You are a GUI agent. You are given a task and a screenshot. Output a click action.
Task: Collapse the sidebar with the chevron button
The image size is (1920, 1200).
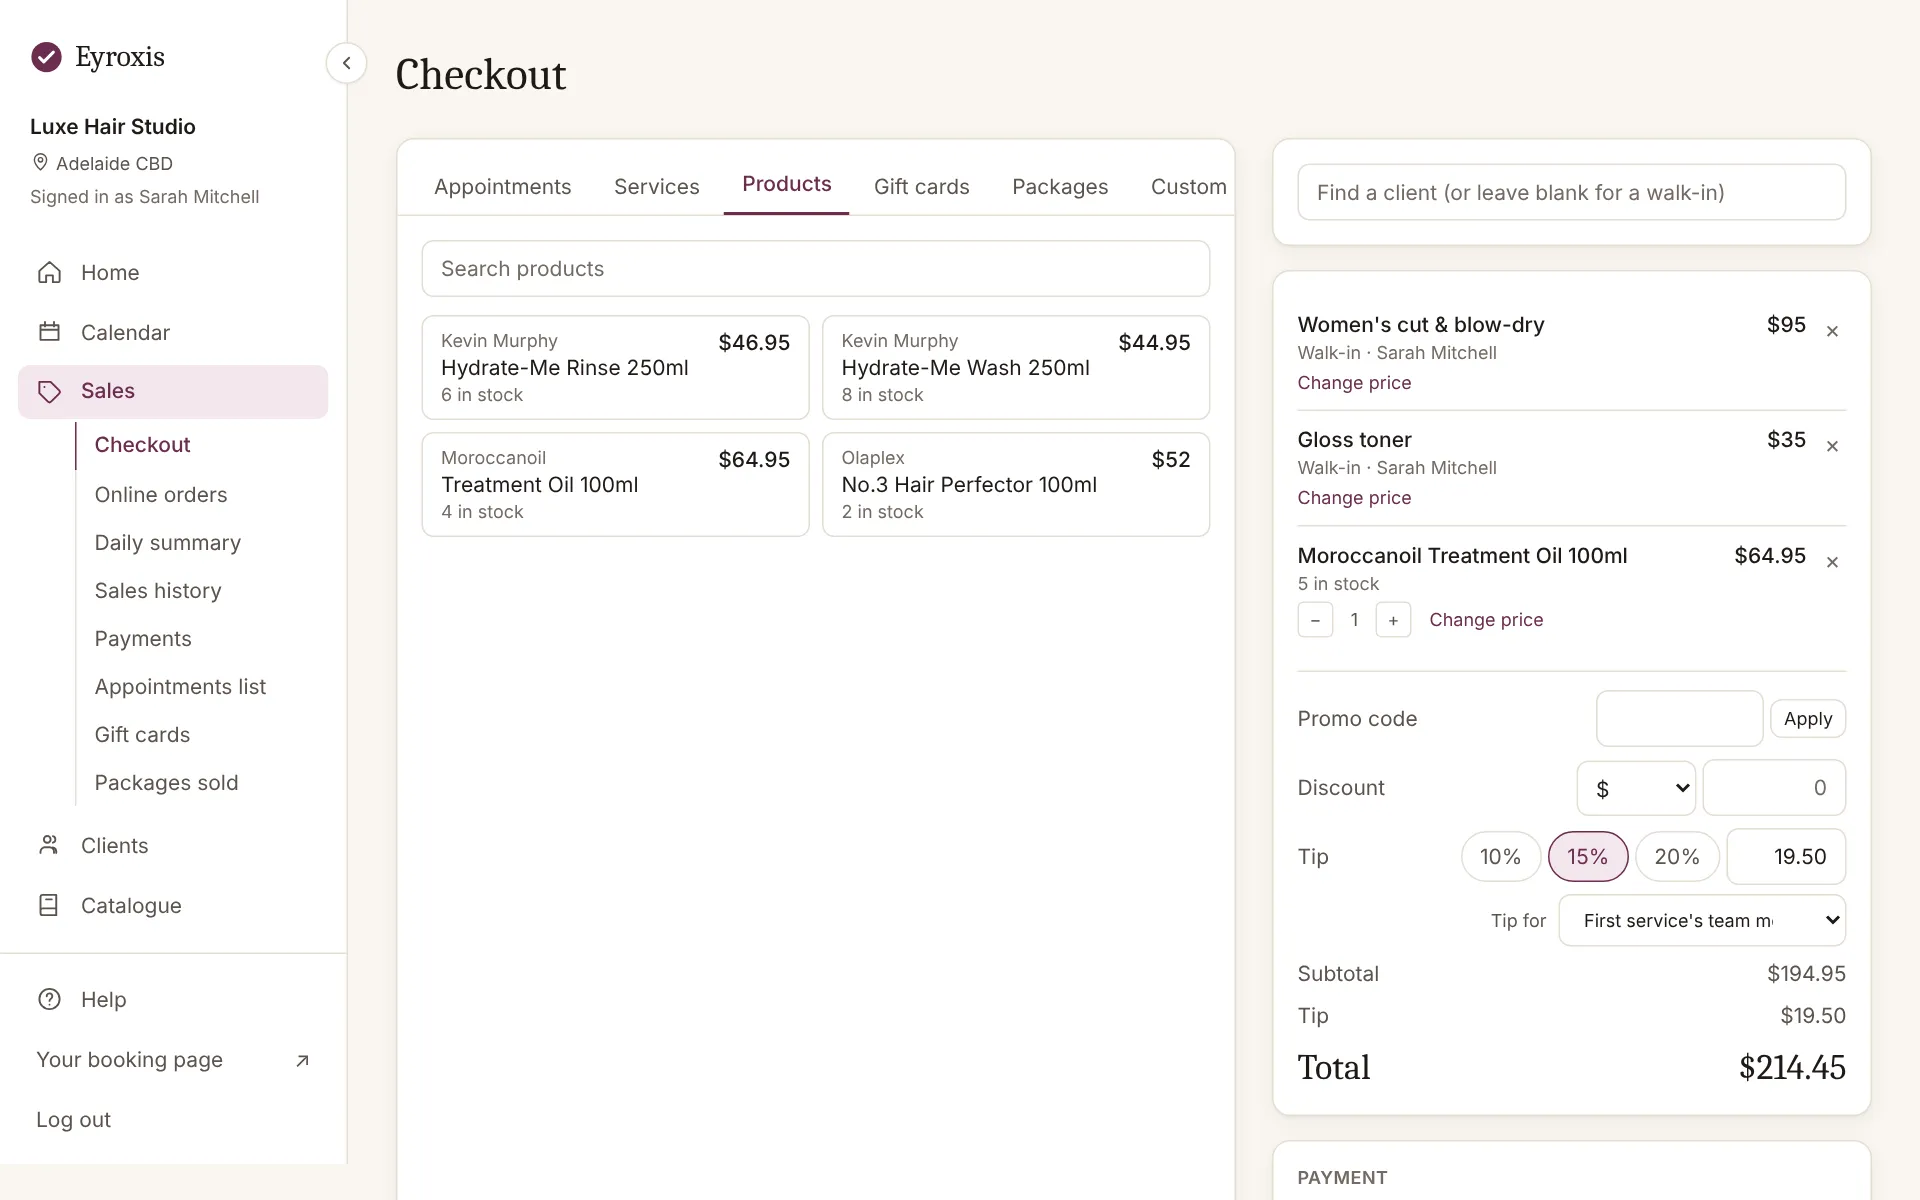346,63
